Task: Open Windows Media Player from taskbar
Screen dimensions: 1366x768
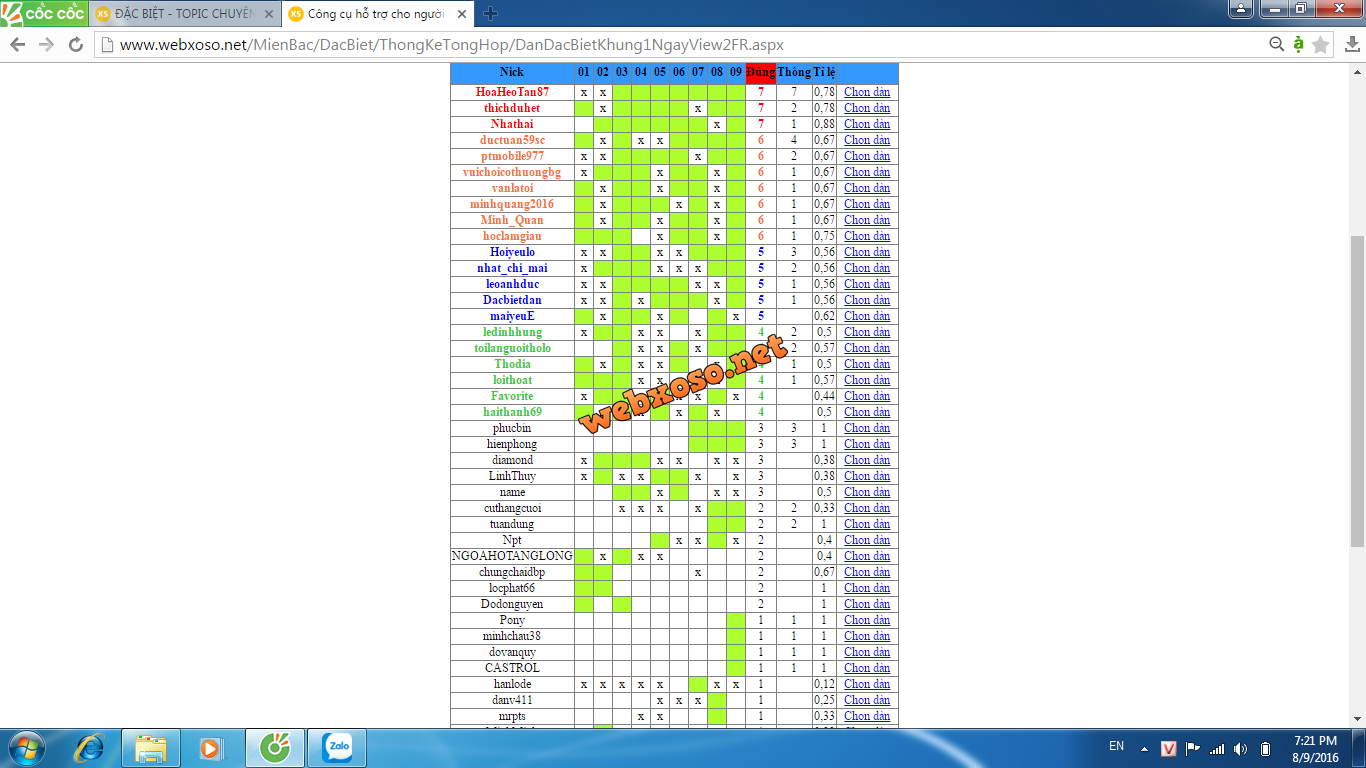Action: coord(210,748)
